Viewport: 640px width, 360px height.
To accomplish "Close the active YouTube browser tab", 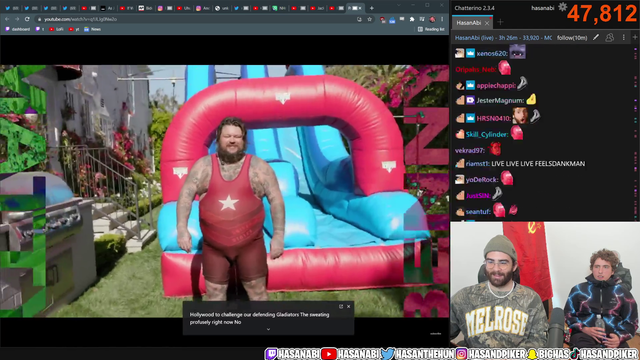I will pyautogui.click(x=360, y=8).
